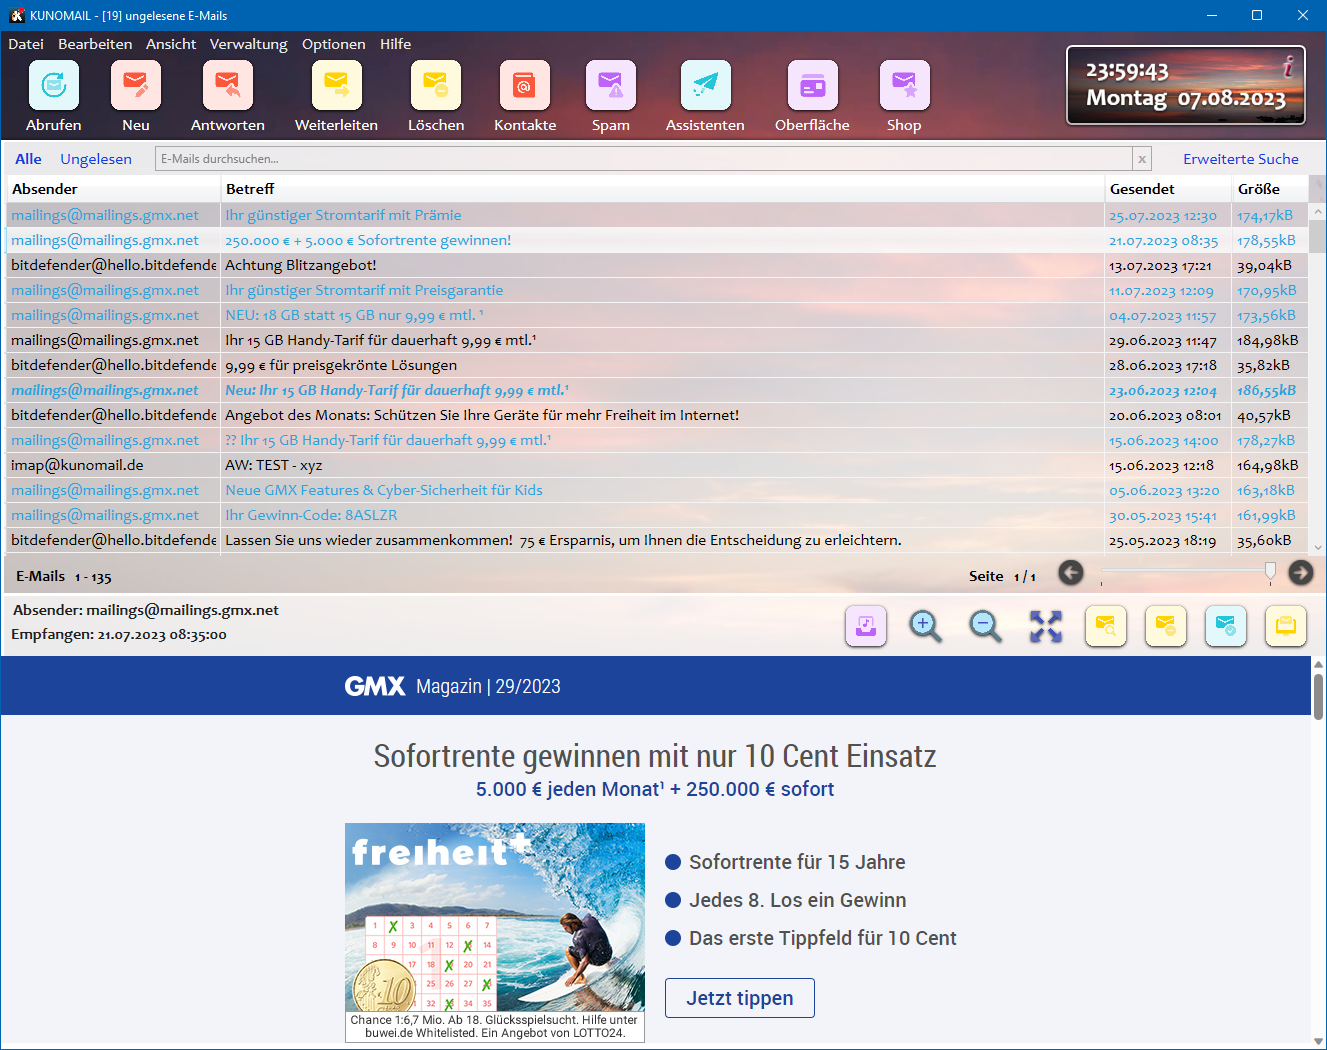Open Erweiterte Suche link
The image size is (1327, 1050).
[1241, 159]
